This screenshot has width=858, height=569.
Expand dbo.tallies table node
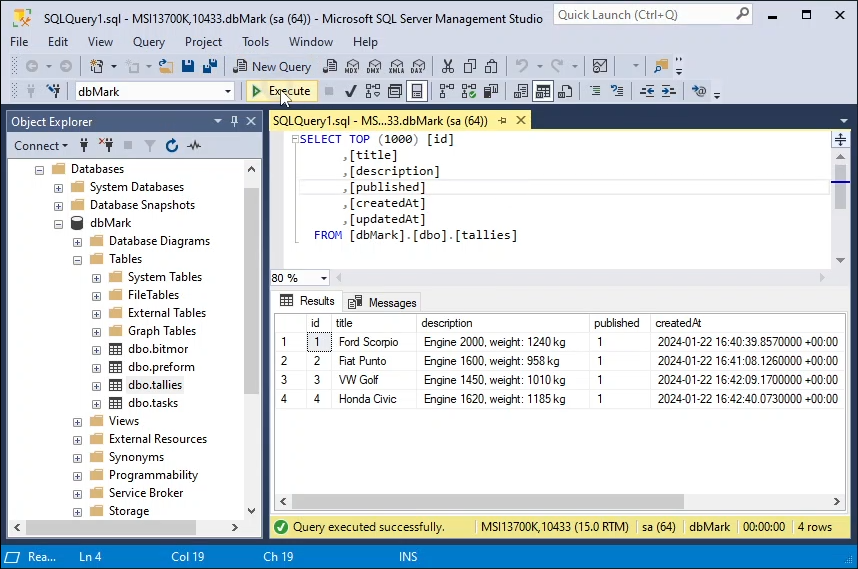tap(96, 386)
